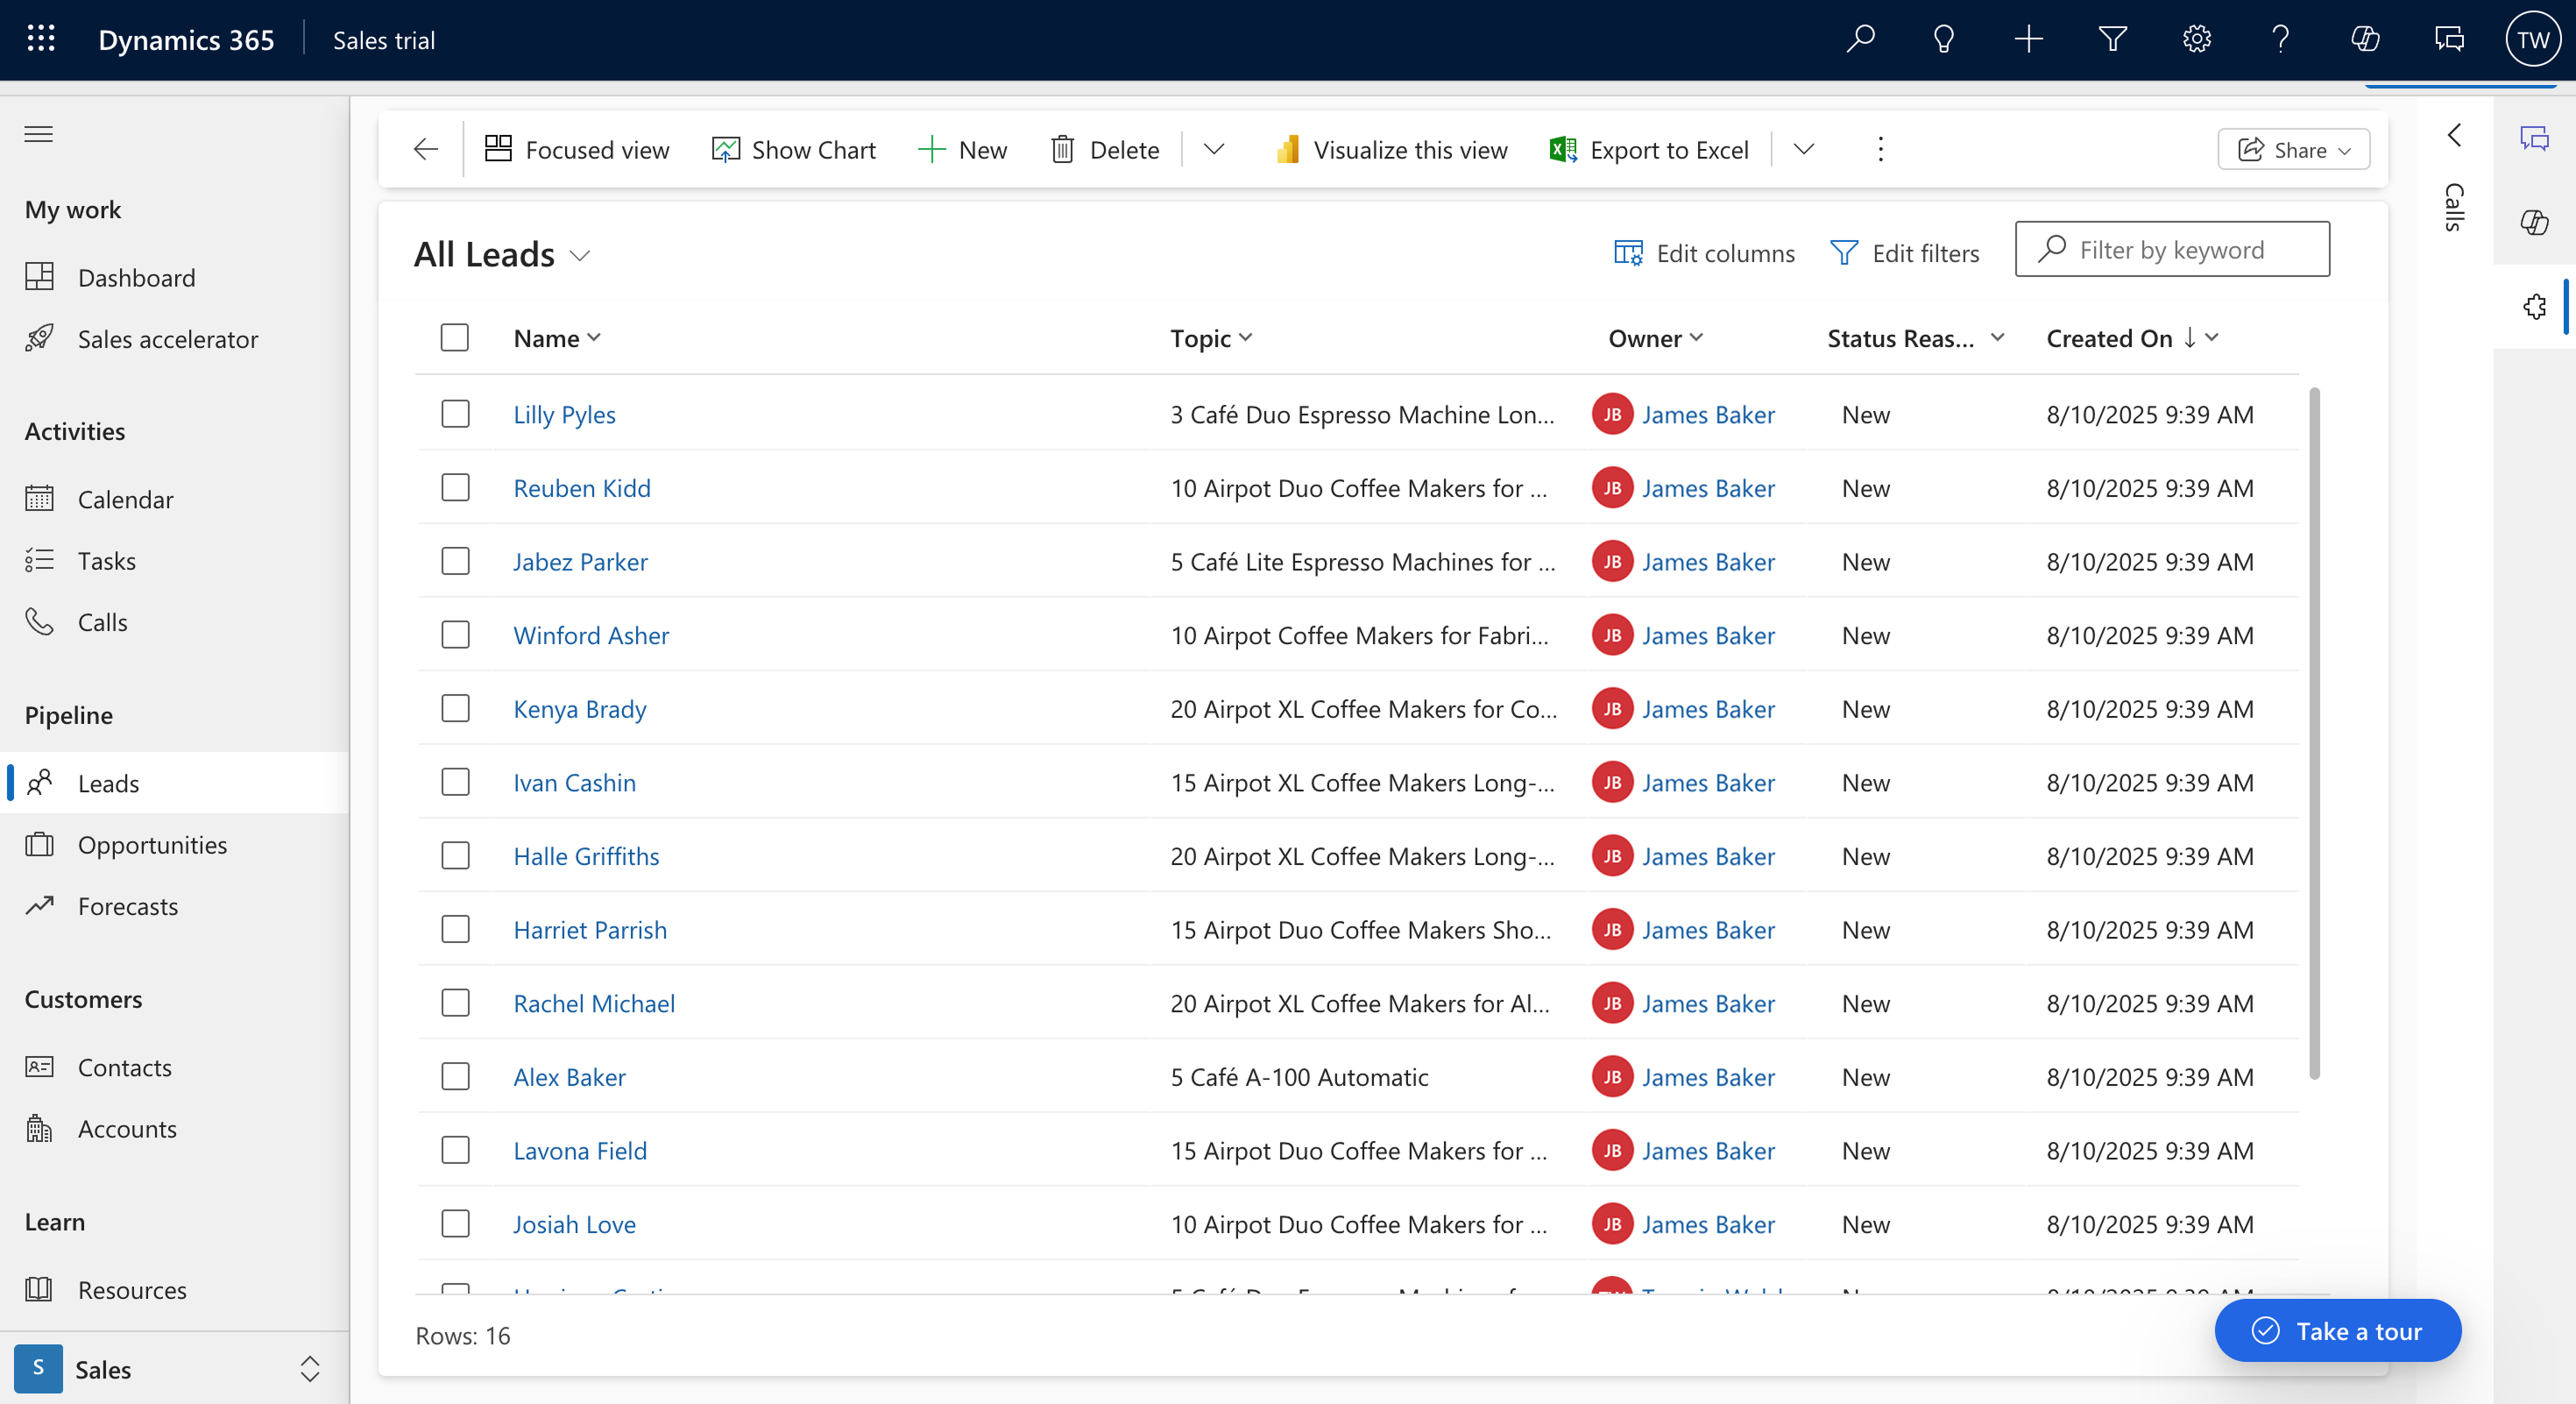The height and width of the screenshot is (1404, 2576).
Task: Open Dashboard in the sidebar
Action: click(x=175, y=277)
